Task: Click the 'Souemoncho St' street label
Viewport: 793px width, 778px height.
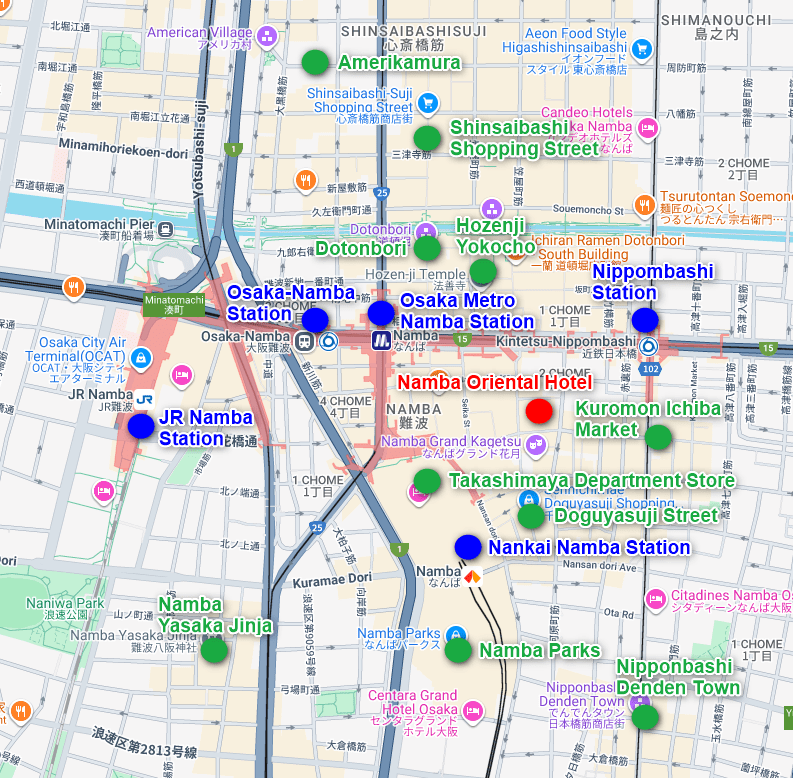Action: tap(589, 209)
